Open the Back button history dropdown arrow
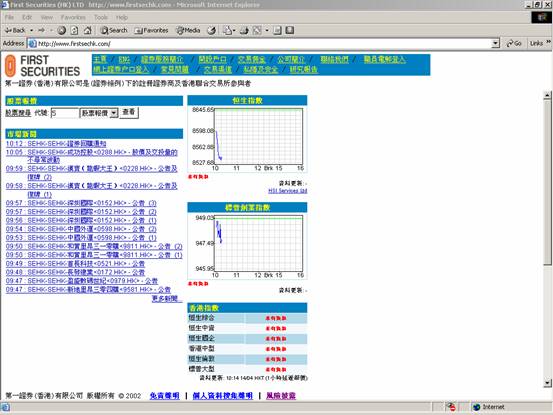The image size is (553, 415). click(31, 31)
